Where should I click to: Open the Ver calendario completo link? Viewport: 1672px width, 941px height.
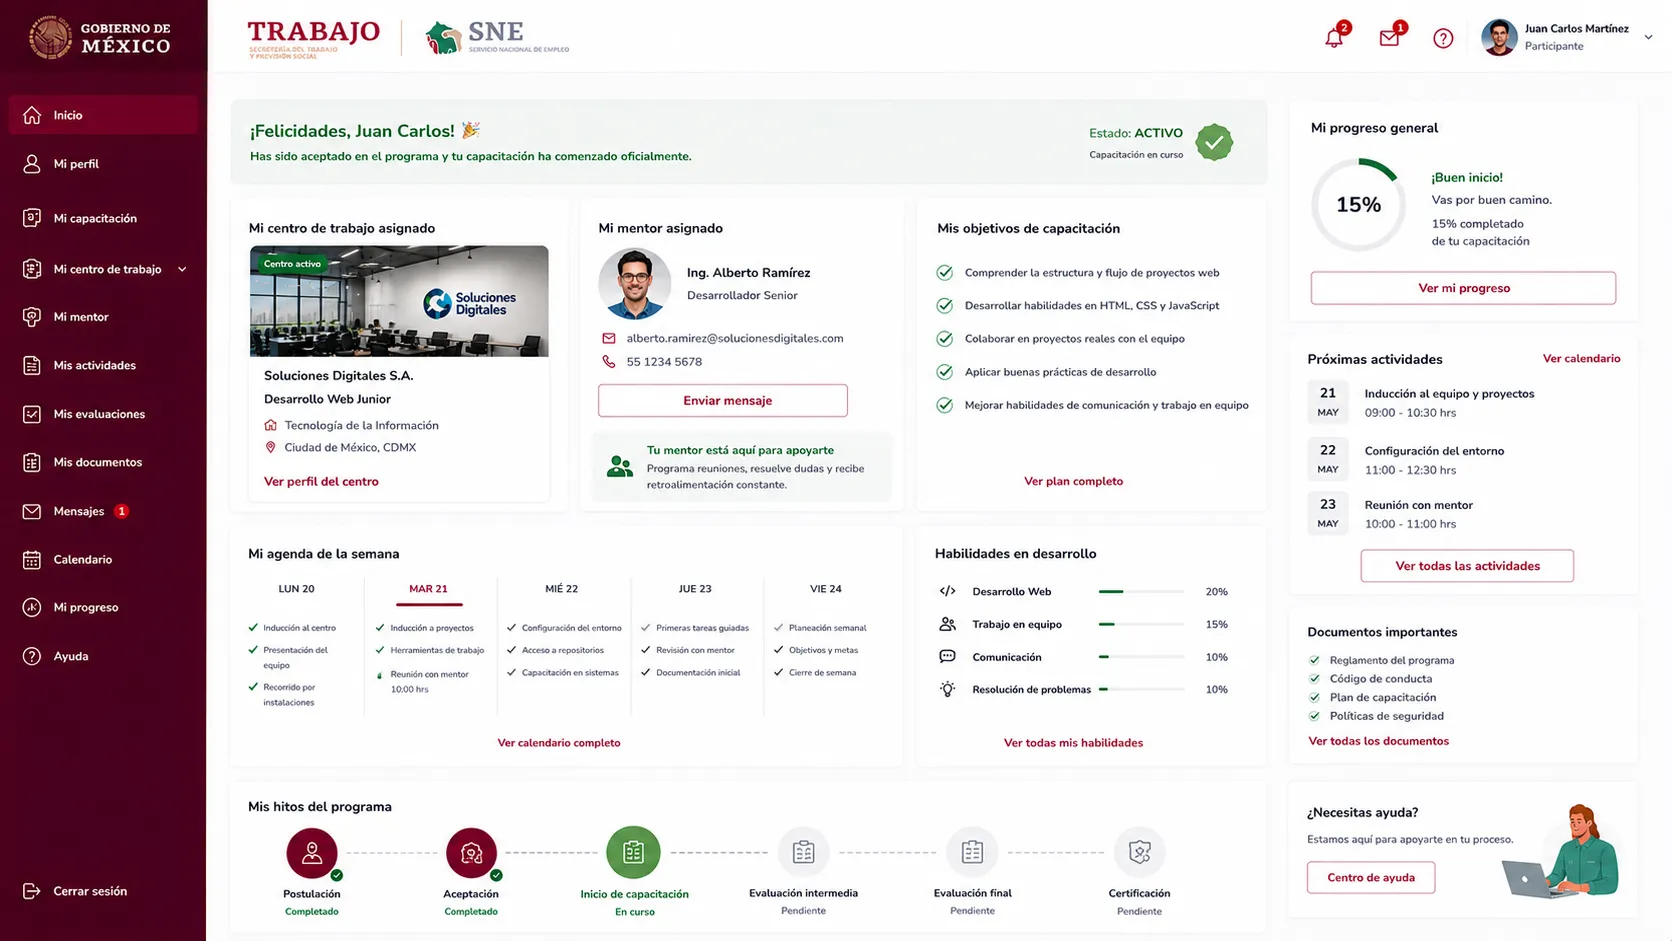[559, 743]
